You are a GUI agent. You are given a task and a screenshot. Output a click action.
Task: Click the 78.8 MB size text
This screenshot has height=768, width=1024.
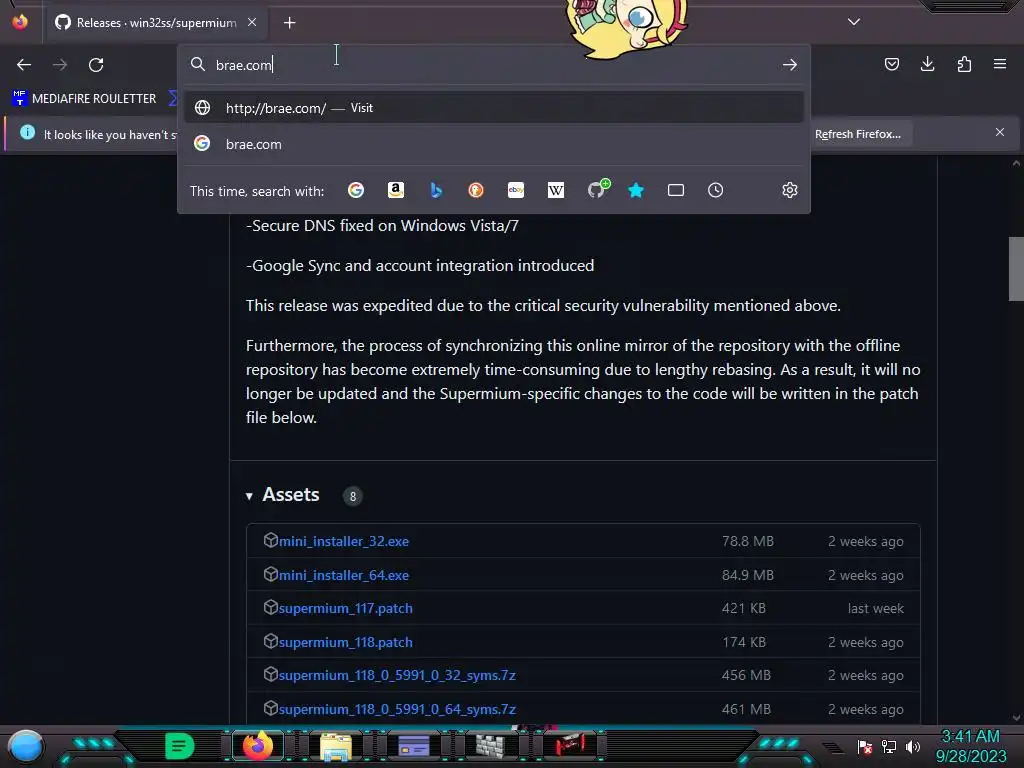[x=748, y=541]
